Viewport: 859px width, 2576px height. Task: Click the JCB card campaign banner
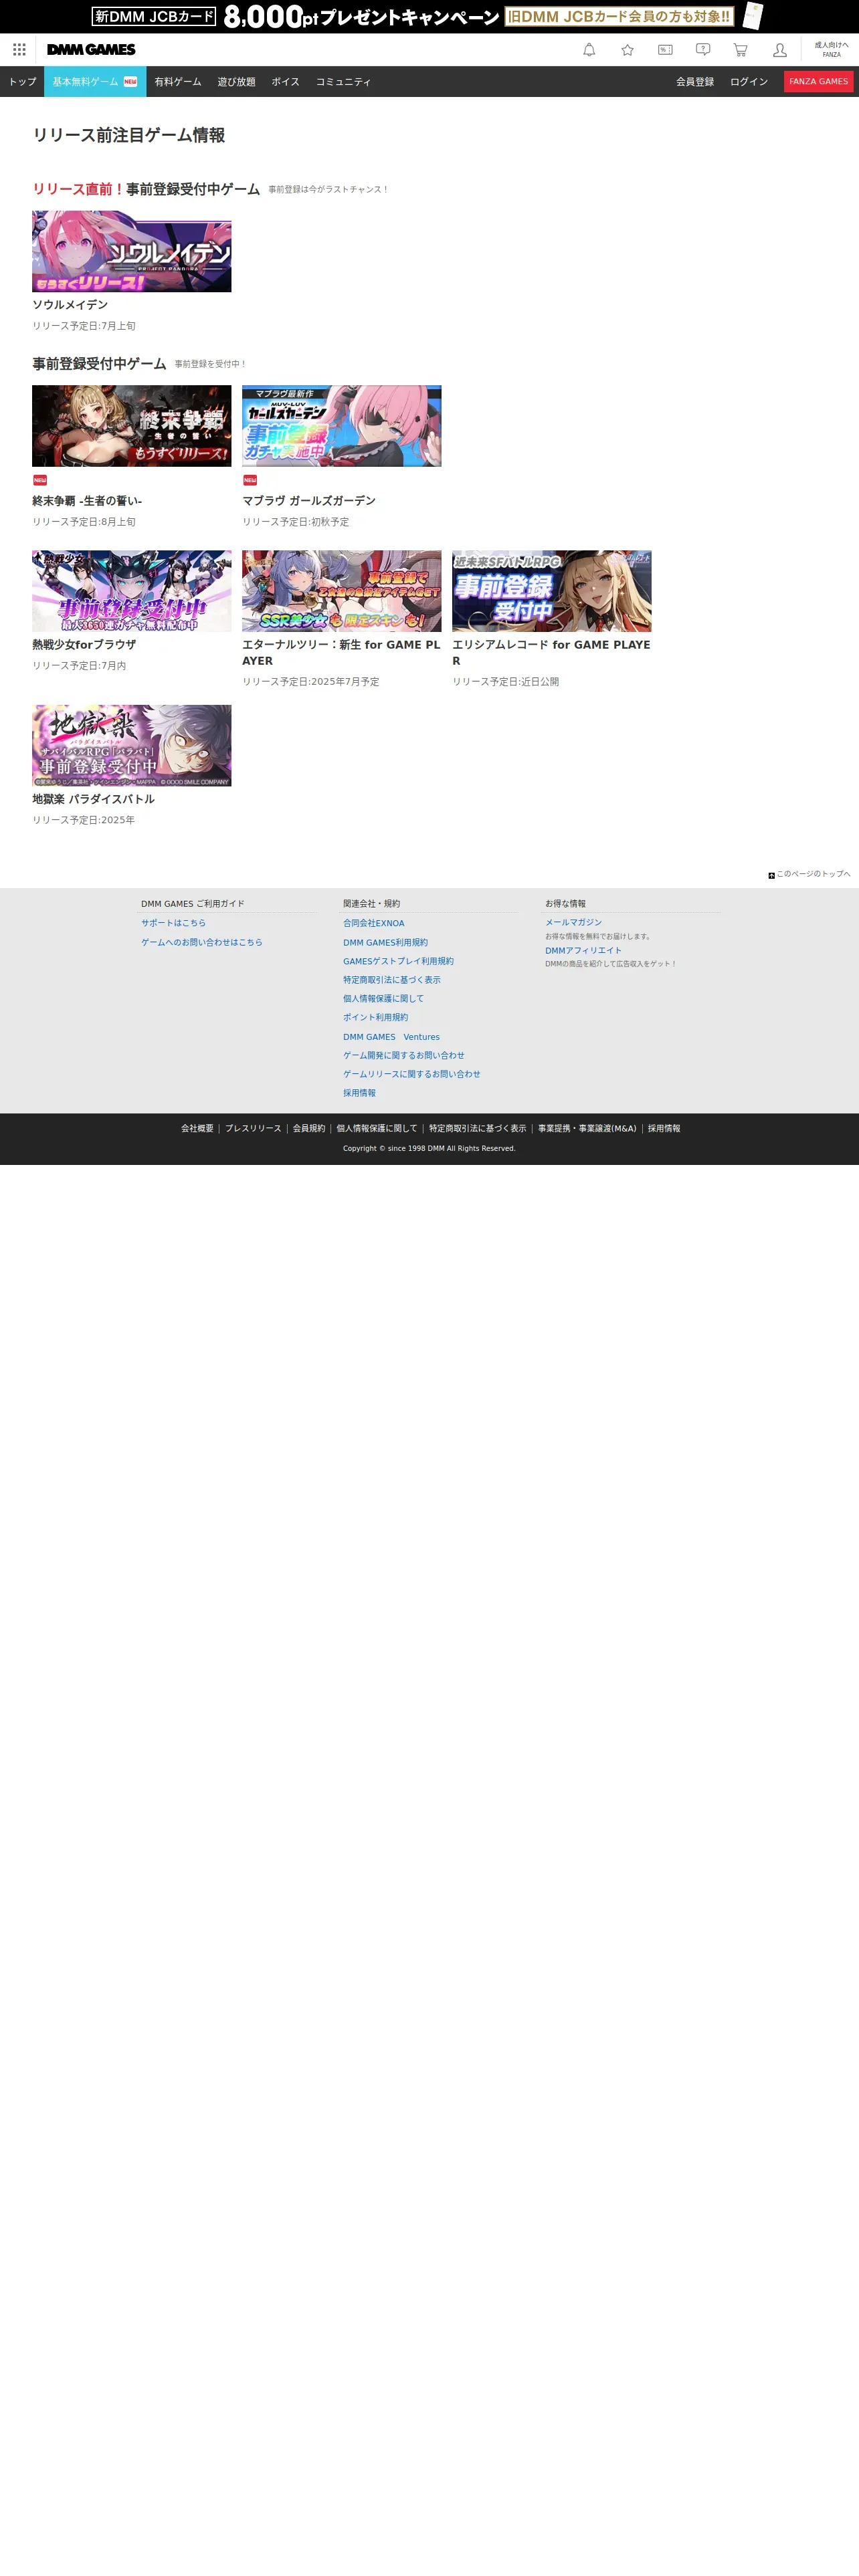(x=429, y=16)
